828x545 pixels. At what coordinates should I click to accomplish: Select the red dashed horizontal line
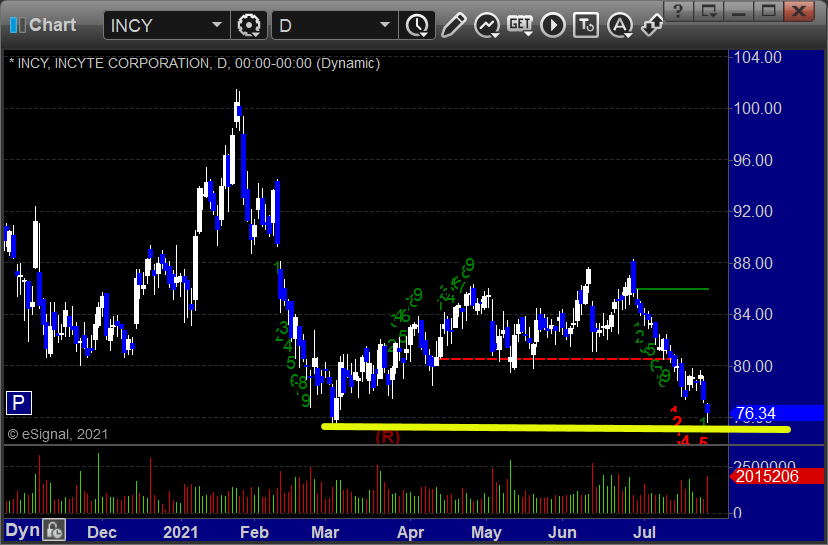tap(554, 359)
